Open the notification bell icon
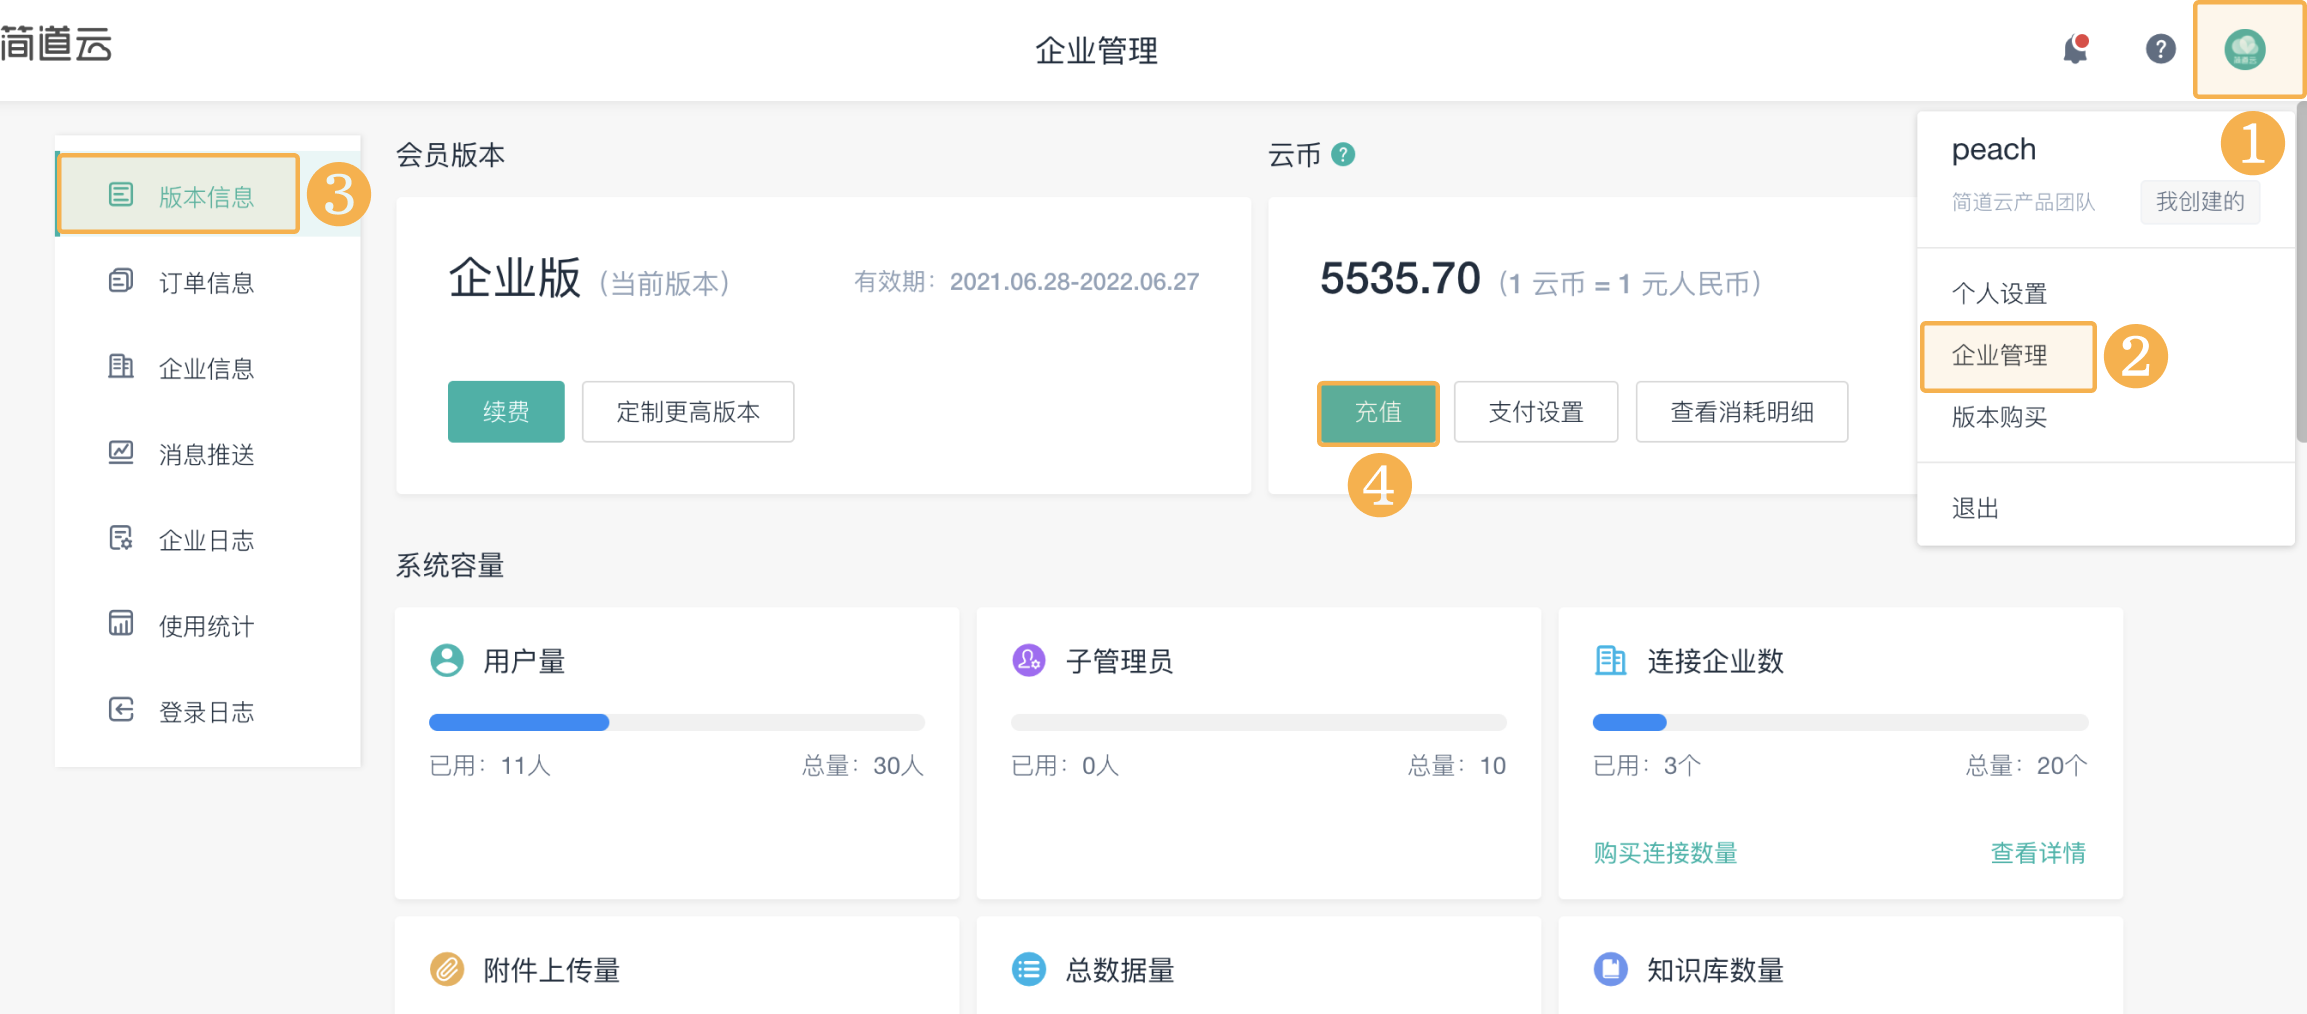This screenshot has height=1014, width=2307. [x=2075, y=49]
